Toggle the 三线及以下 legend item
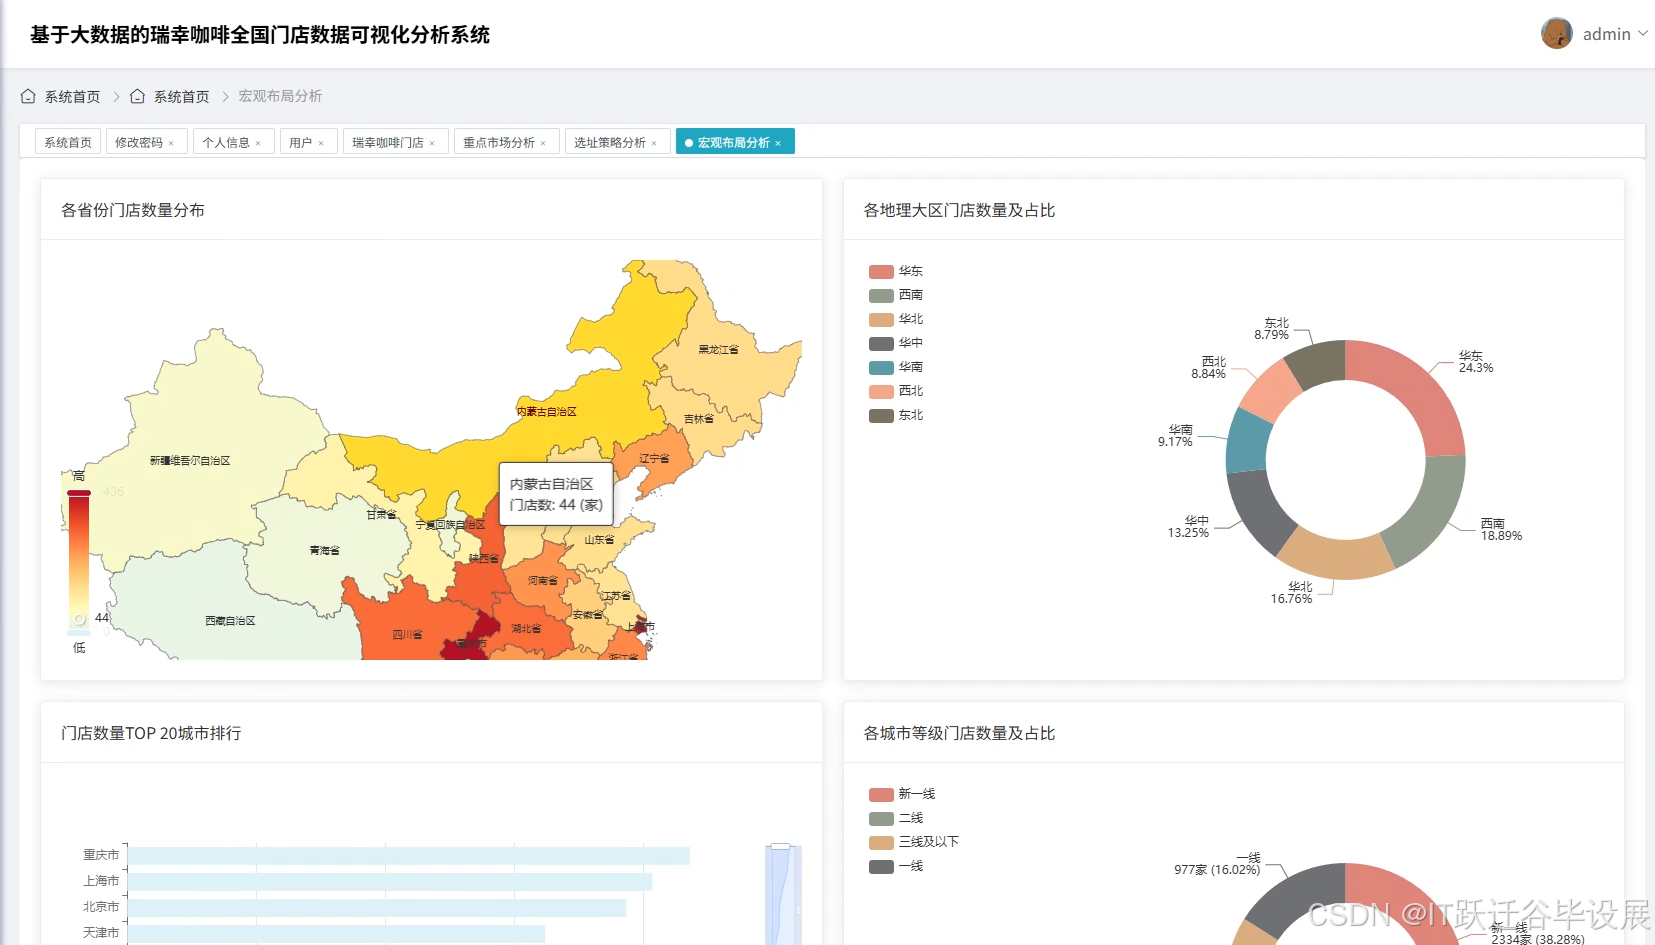The image size is (1655, 945). coord(914,842)
